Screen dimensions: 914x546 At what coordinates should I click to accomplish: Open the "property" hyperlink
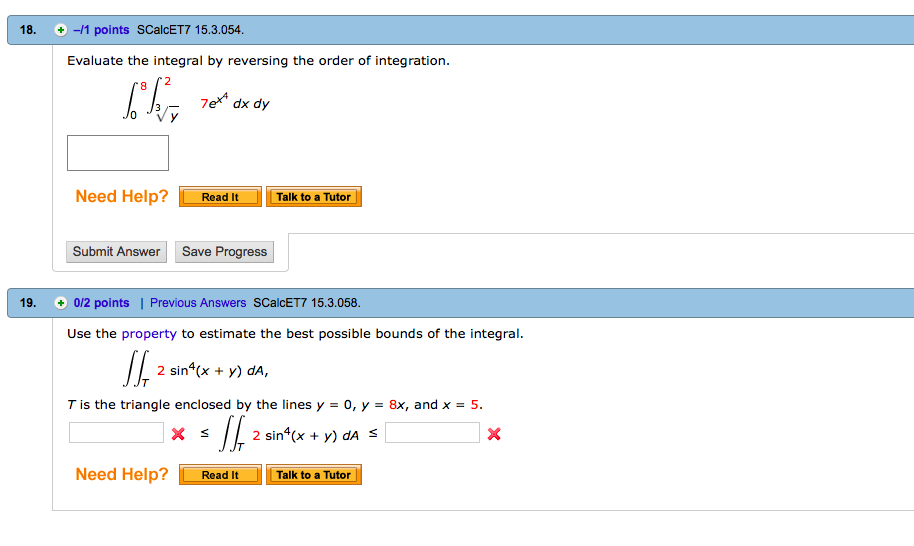149,333
